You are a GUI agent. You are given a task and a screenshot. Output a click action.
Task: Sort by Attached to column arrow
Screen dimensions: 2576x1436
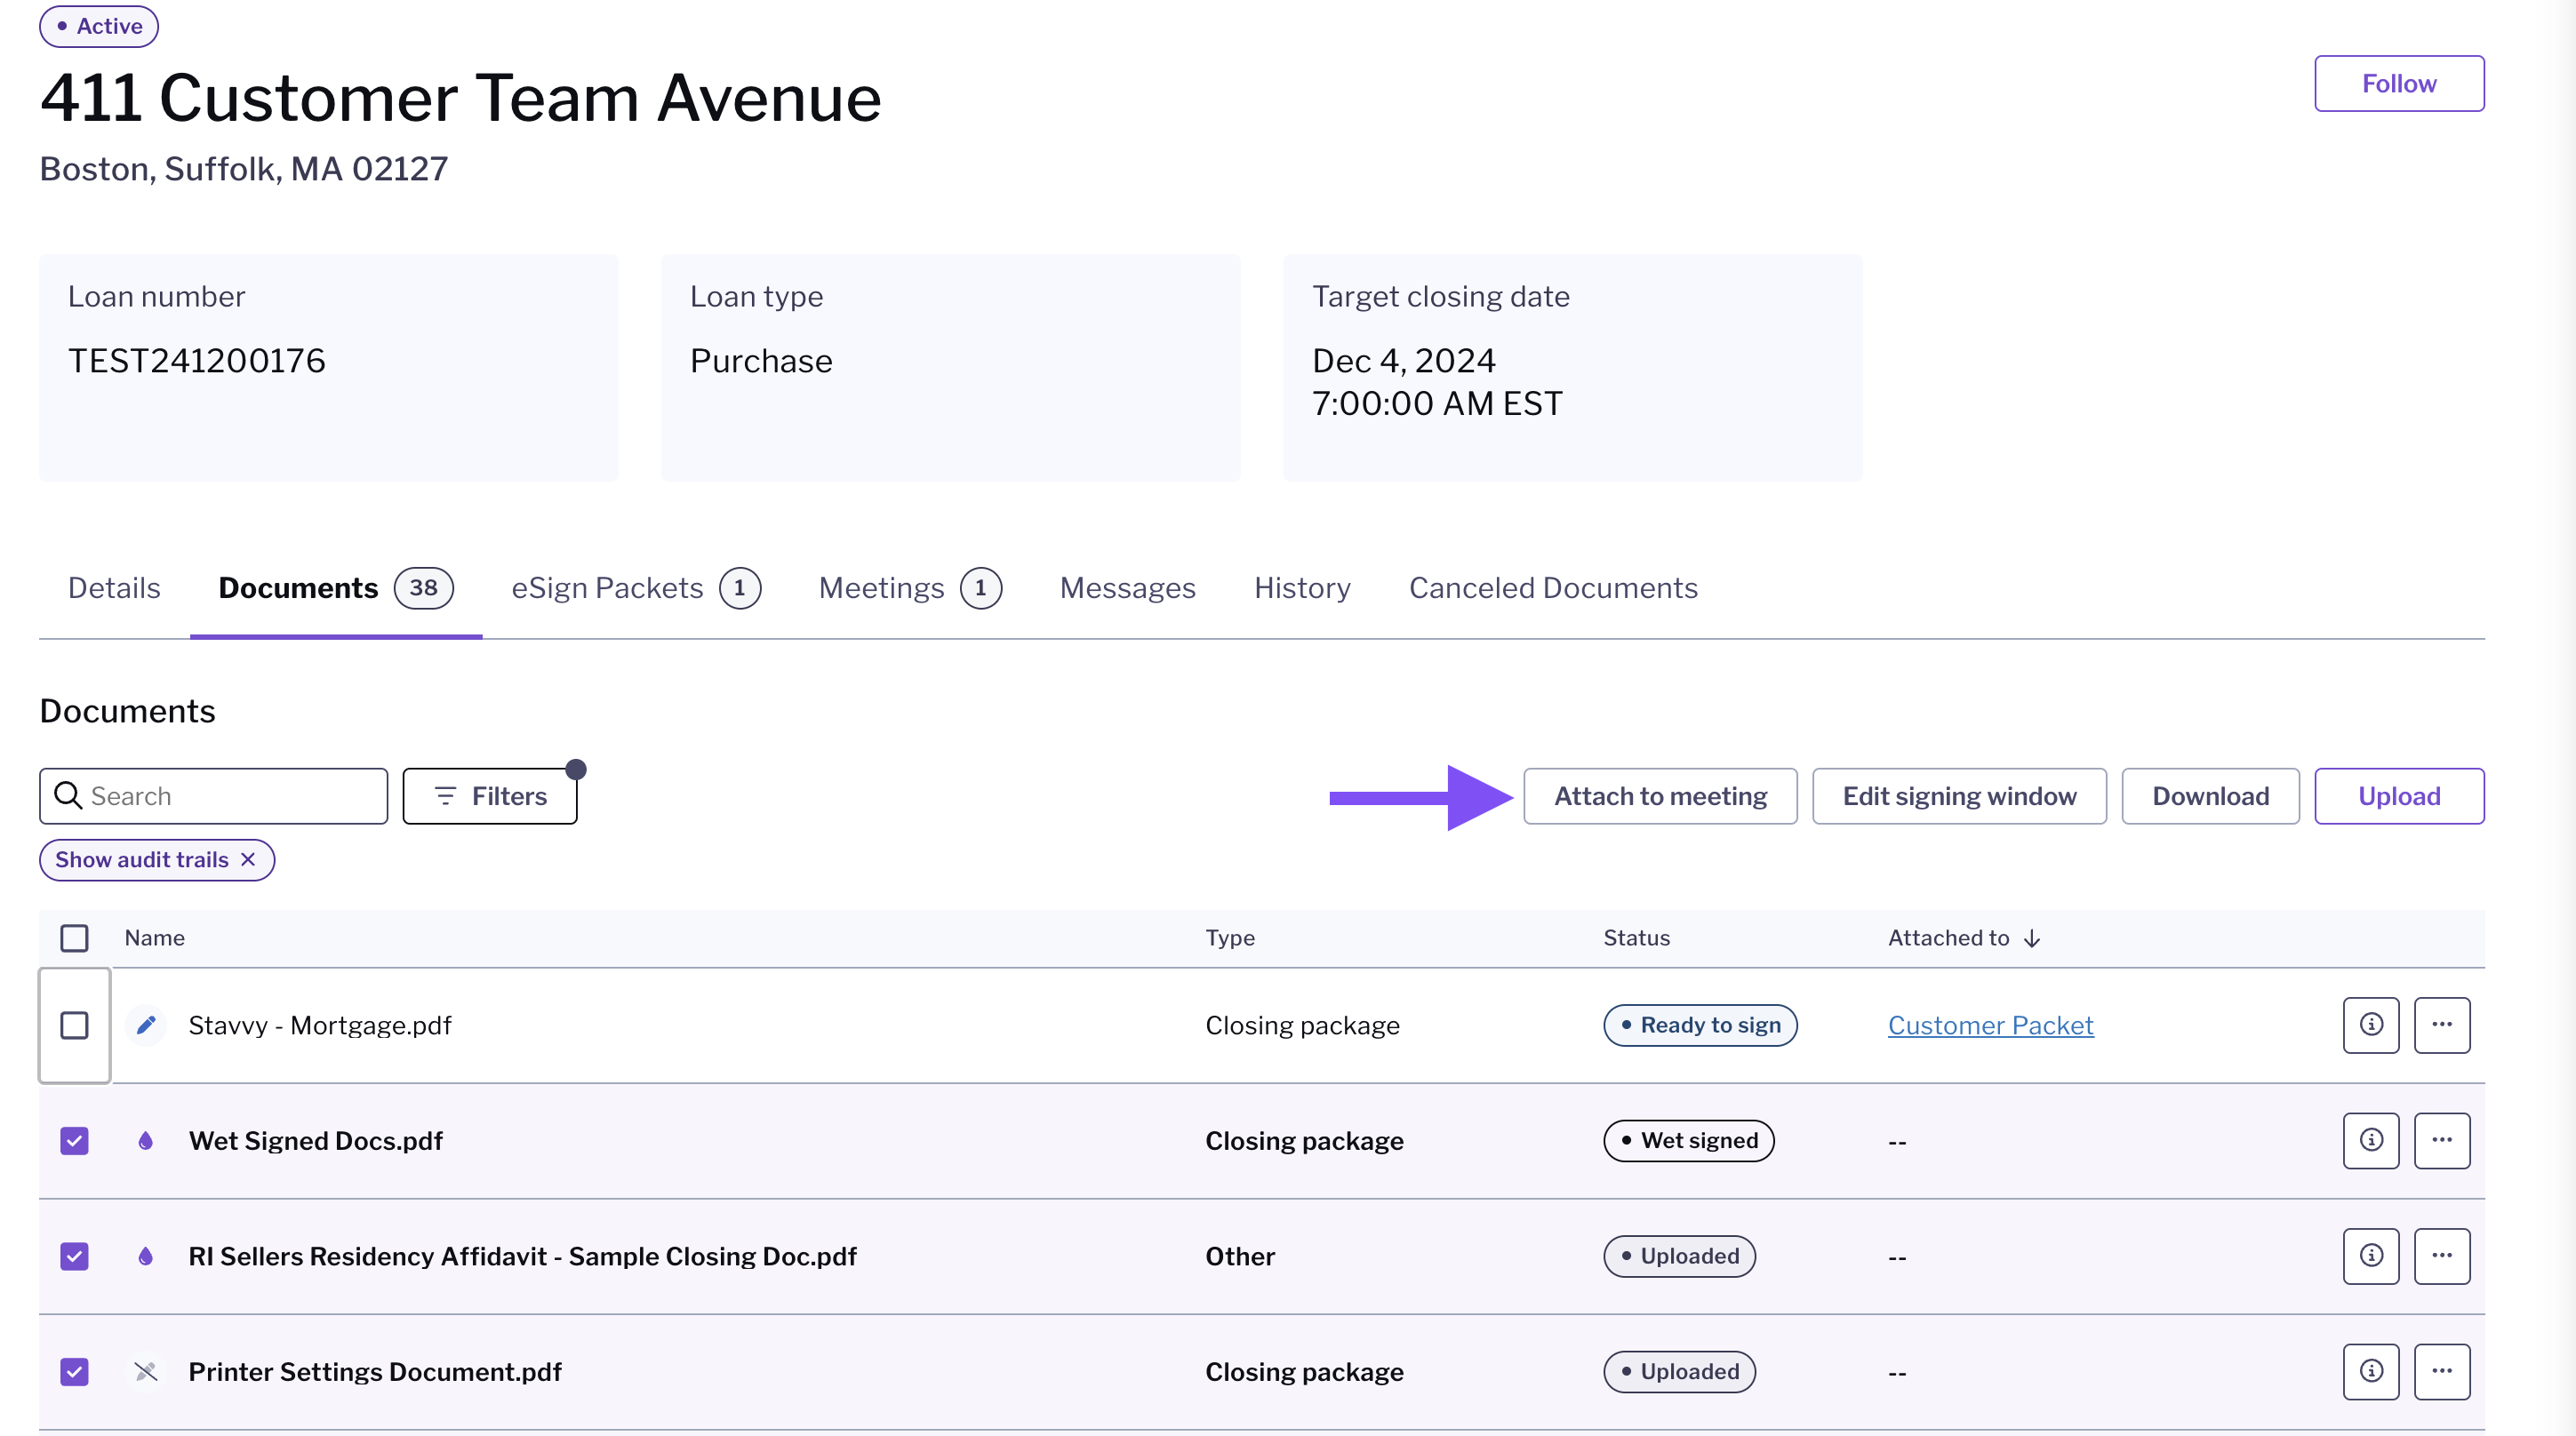[x=2031, y=938]
